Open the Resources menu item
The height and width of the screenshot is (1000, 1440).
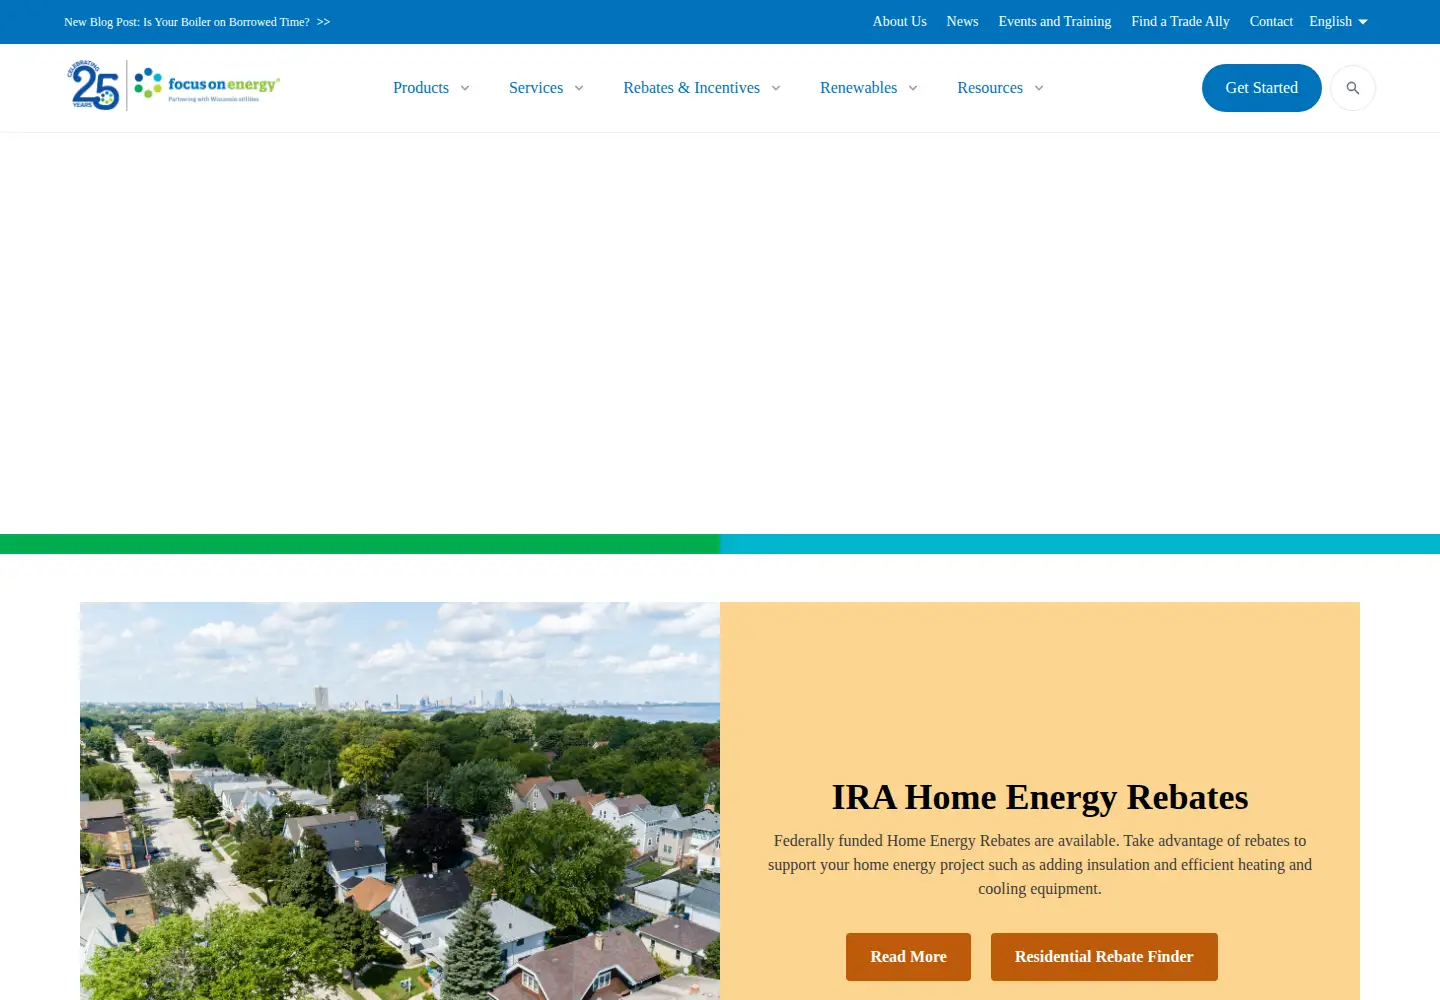coord(990,88)
